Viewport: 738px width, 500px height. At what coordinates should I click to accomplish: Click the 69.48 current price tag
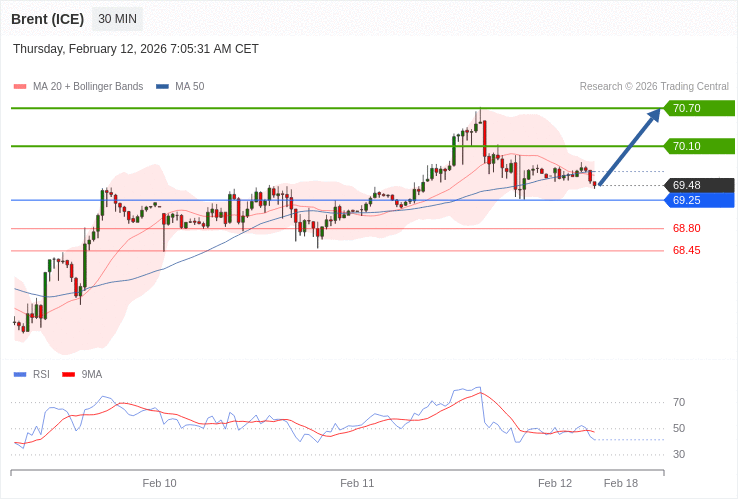(699, 185)
